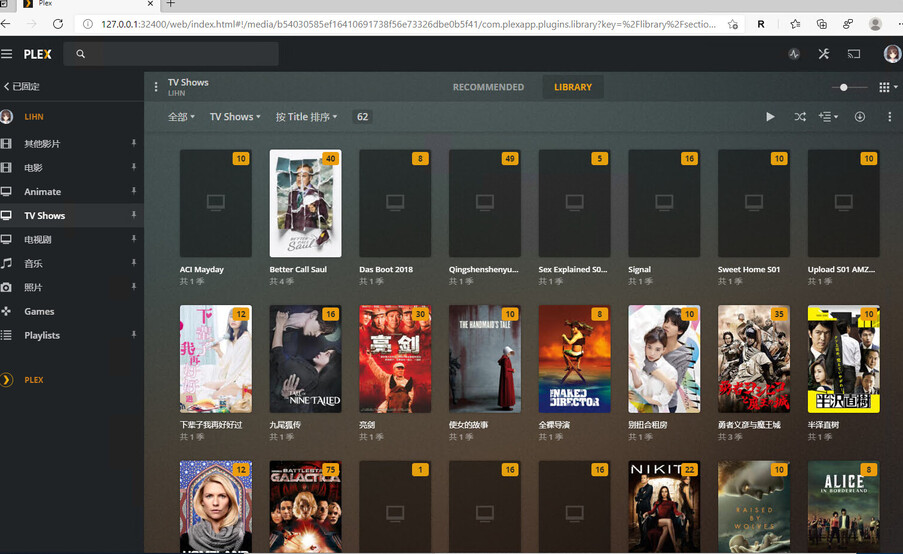Click the 半泽直树 title link
The image size is (903, 554).
pyautogui.click(x=823, y=425)
